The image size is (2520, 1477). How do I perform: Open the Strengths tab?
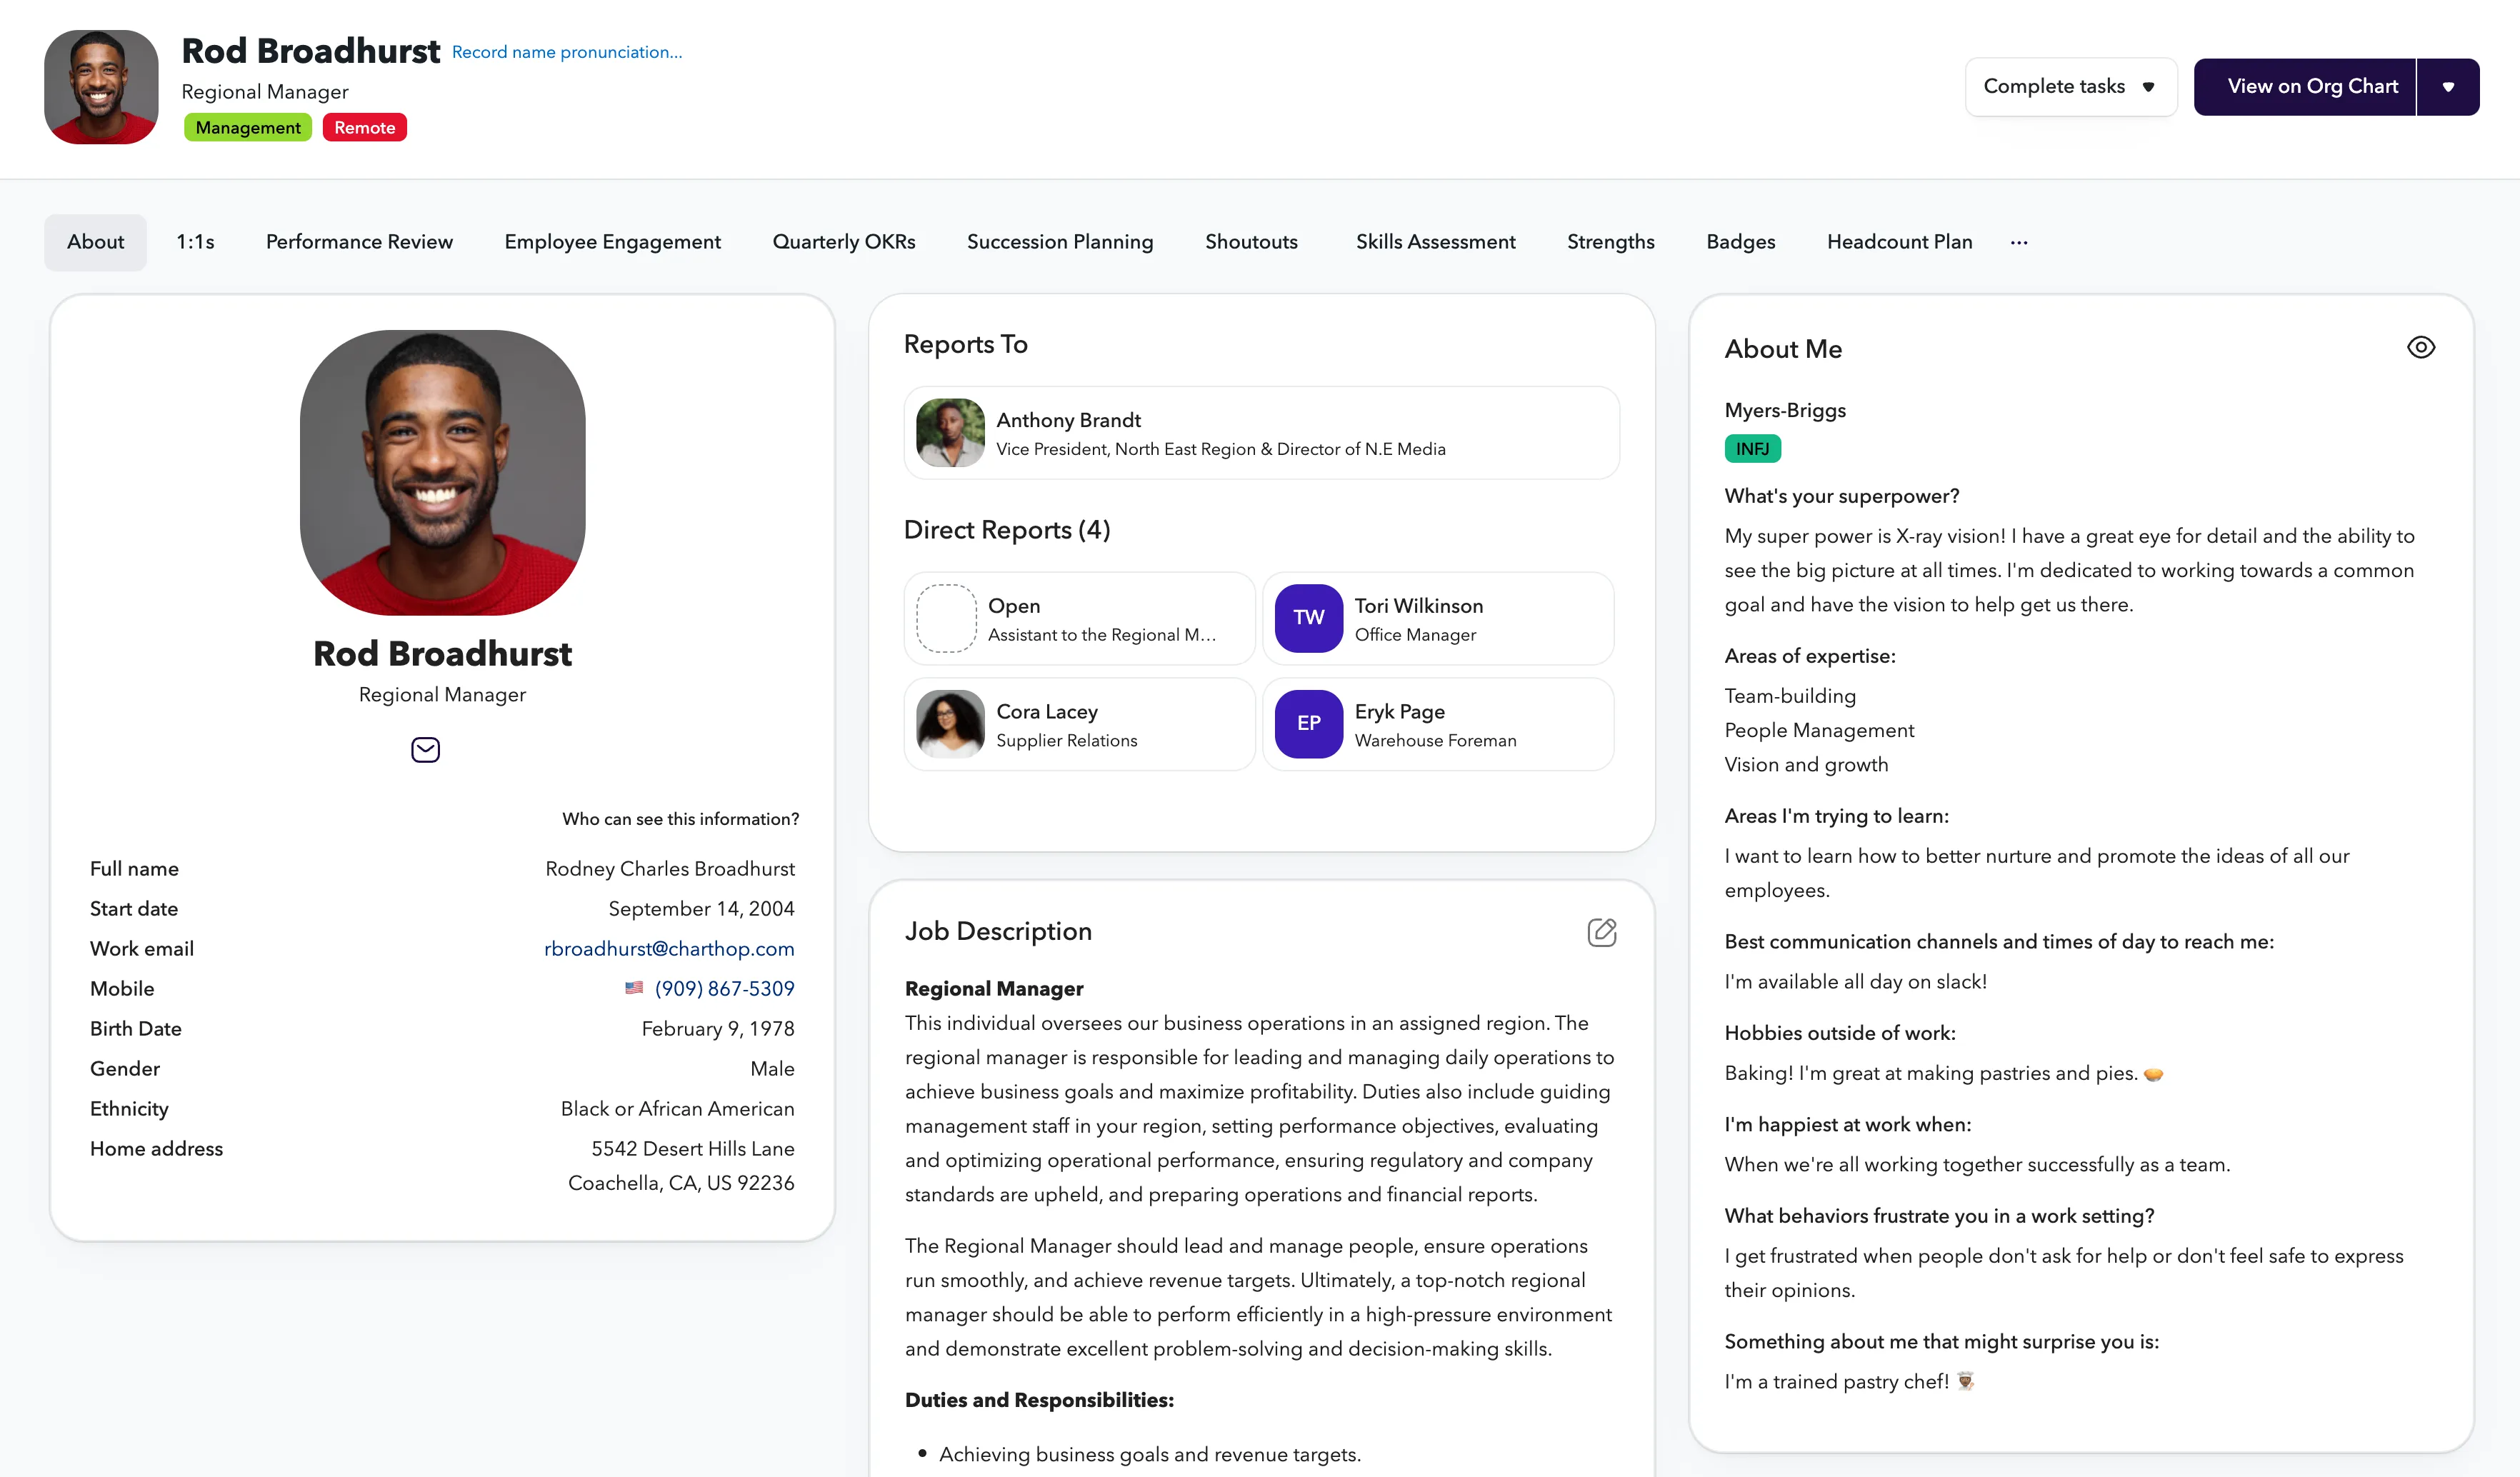pyautogui.click(x=1610, y=242)
